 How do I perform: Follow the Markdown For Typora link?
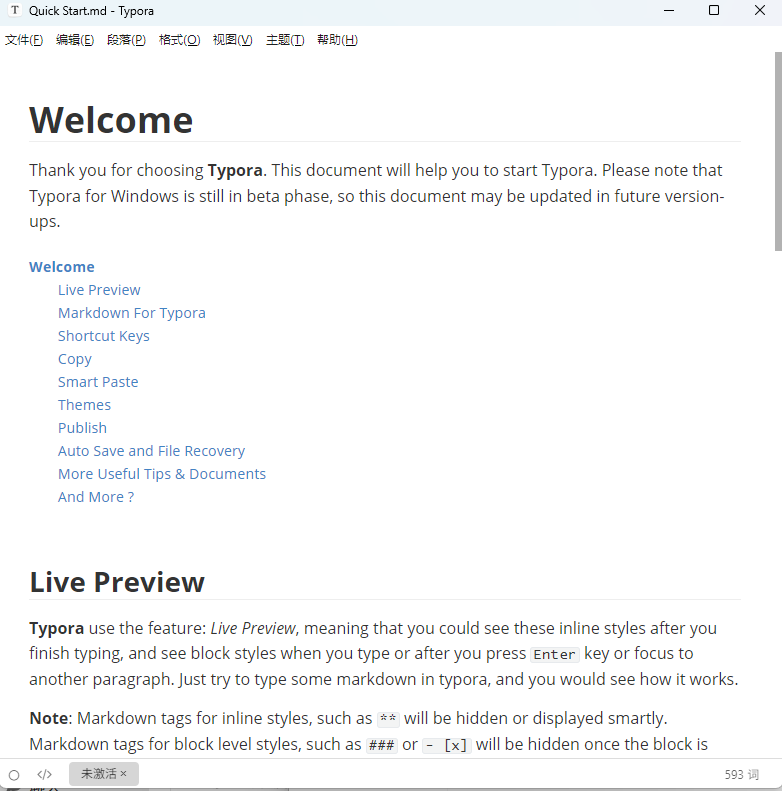[132, 313]
